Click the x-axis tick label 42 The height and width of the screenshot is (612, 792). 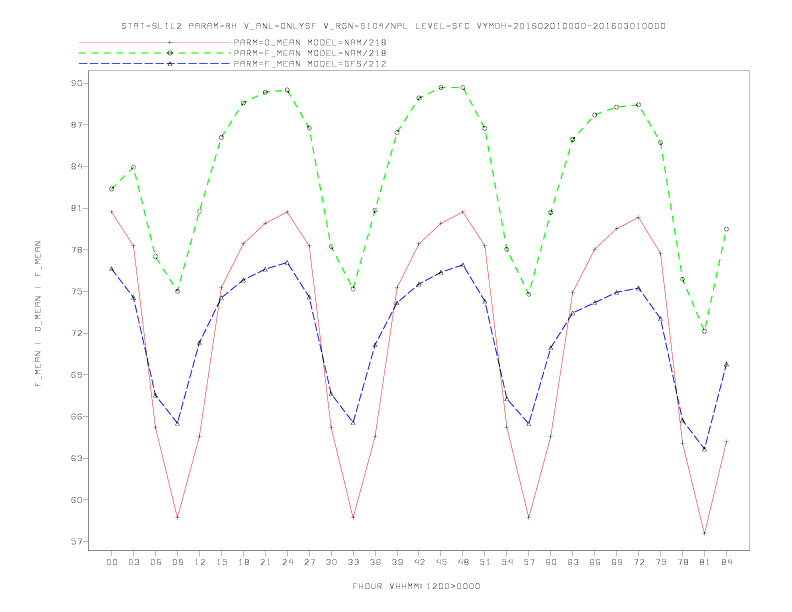419,562
